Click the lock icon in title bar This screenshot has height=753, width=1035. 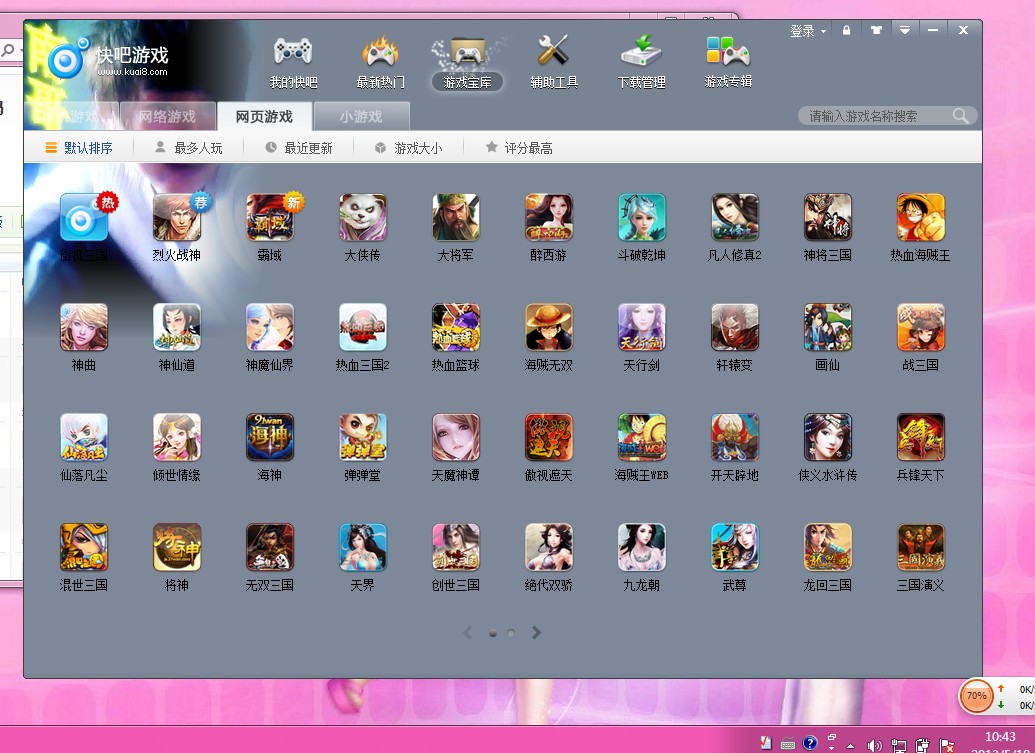847,31
